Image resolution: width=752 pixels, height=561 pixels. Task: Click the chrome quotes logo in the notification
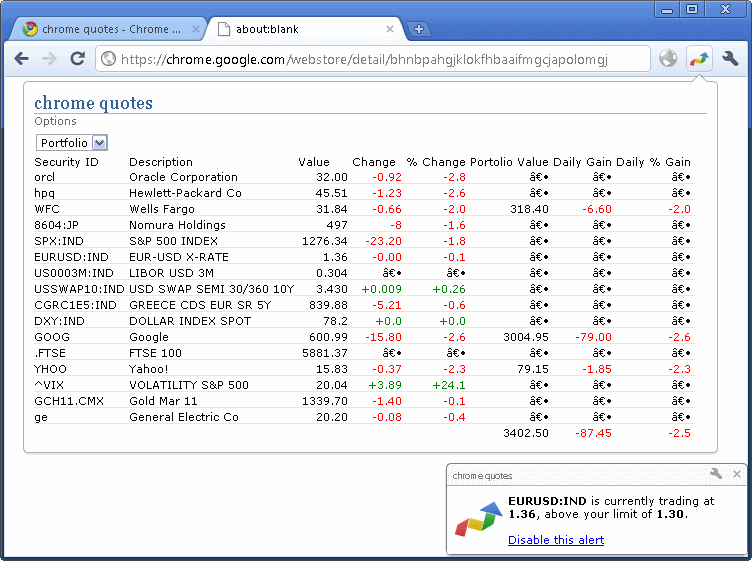[x=479, y=520]
